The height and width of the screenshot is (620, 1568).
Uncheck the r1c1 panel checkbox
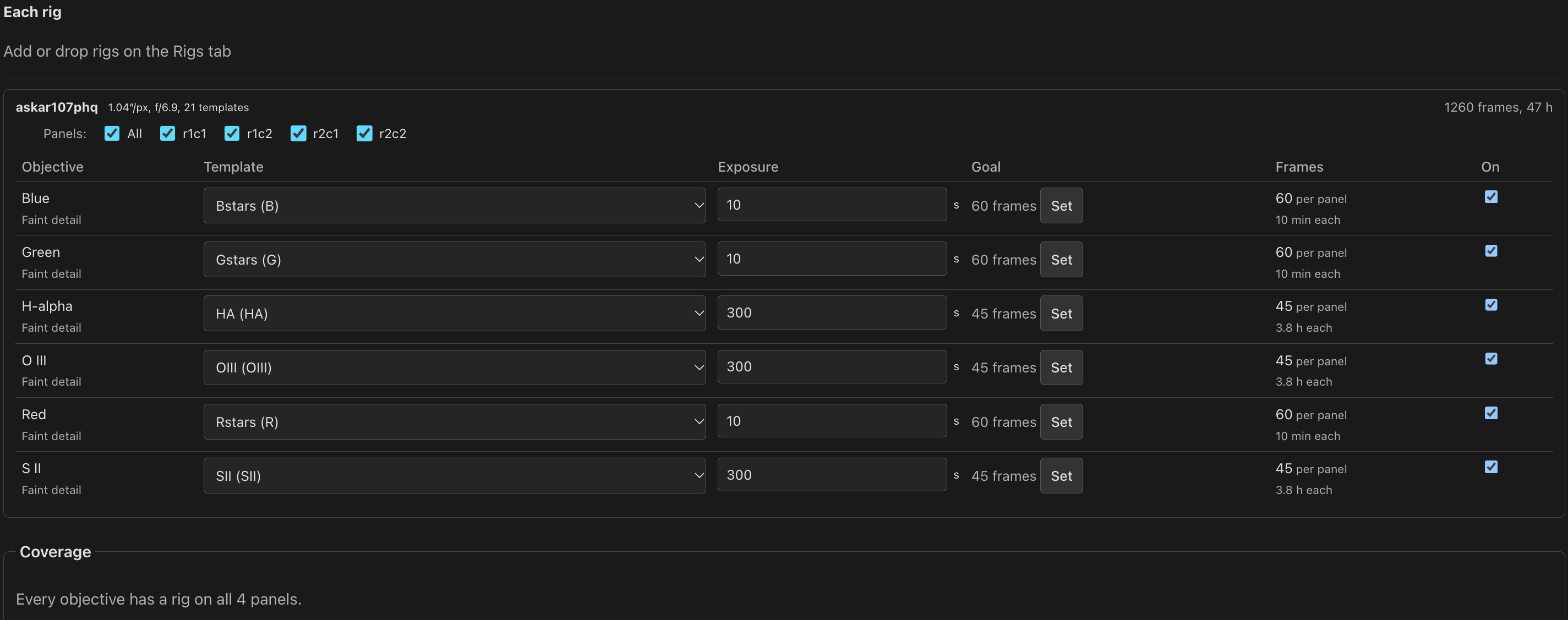pos(168,133)
